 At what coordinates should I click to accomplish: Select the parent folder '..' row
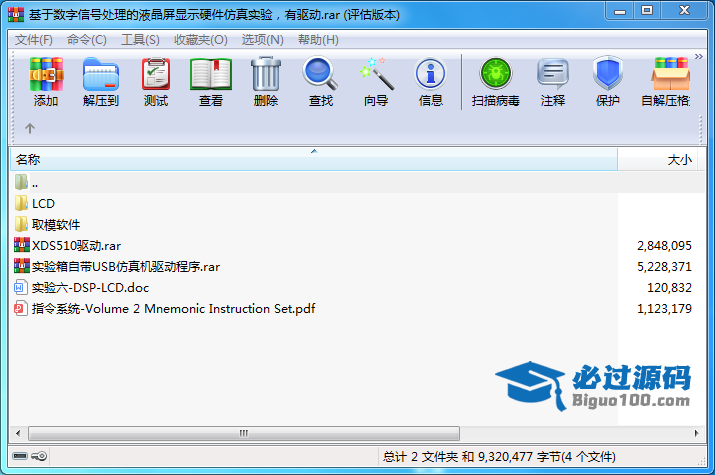357,182
